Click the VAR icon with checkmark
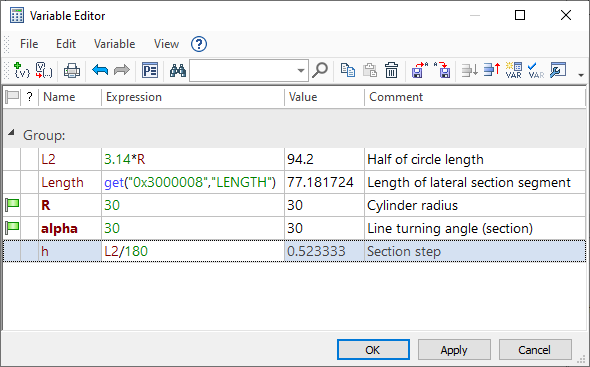This screenshot has width=590, height=367. click(x=536, y=70)
